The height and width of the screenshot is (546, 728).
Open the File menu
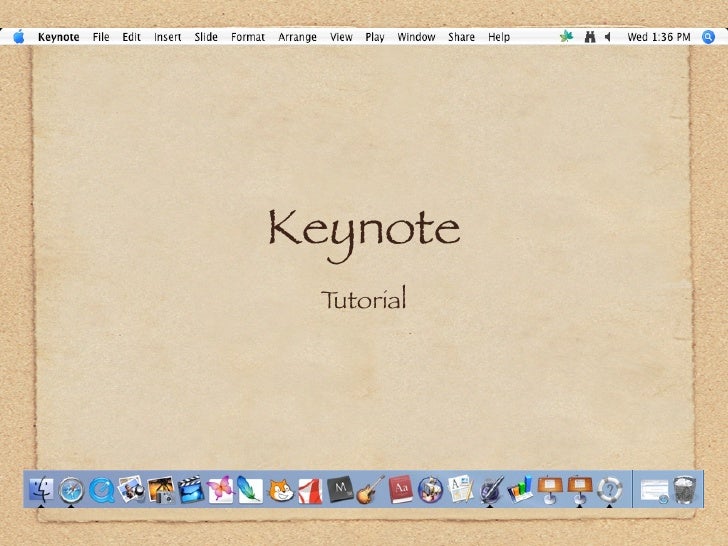tap(101, 37)
